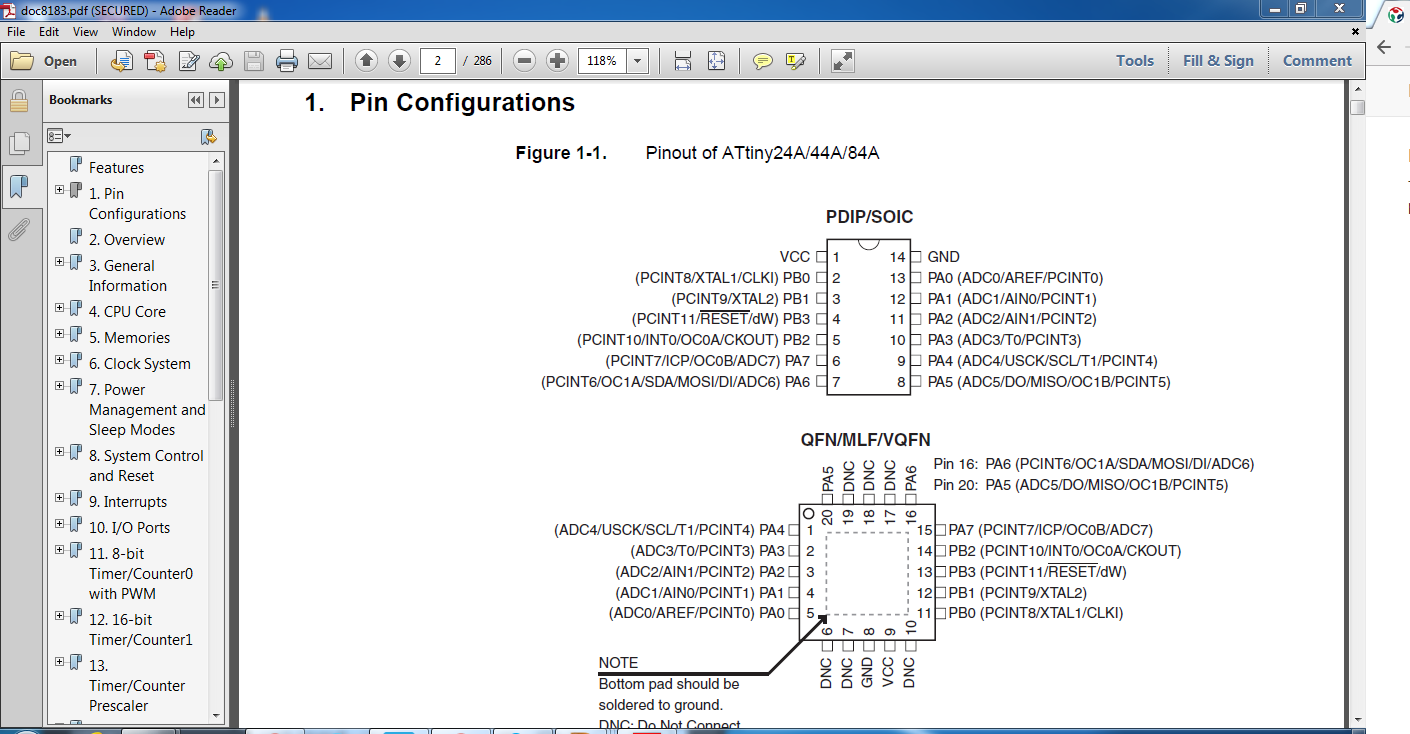The height and width of the screenshot is (734, 1410).
Task: Open the View menu
Action: click(85, 32)
